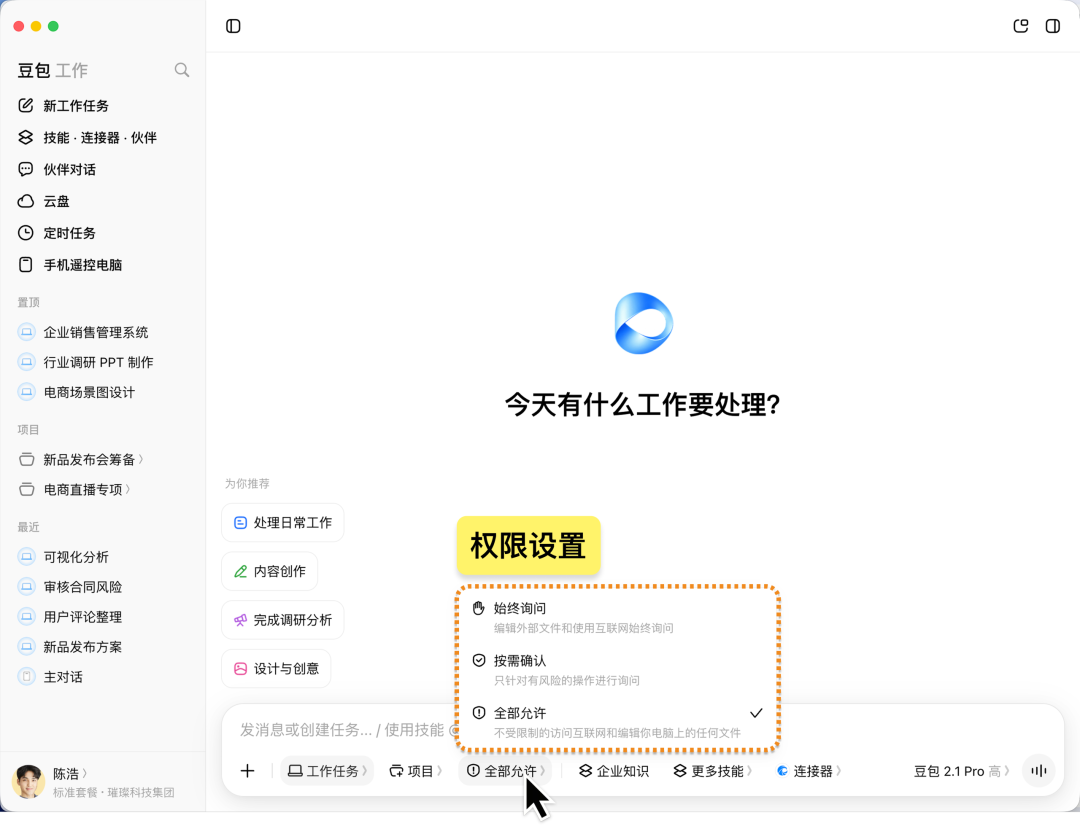Click the 标准套餐 · 璀璨科技集团 plan text
Viewport: 1080px width, 826px height.
pos(114,792)
